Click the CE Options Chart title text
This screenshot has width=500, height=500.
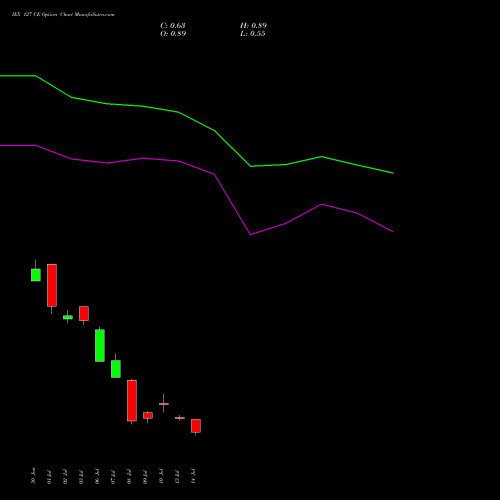[63, 15]
